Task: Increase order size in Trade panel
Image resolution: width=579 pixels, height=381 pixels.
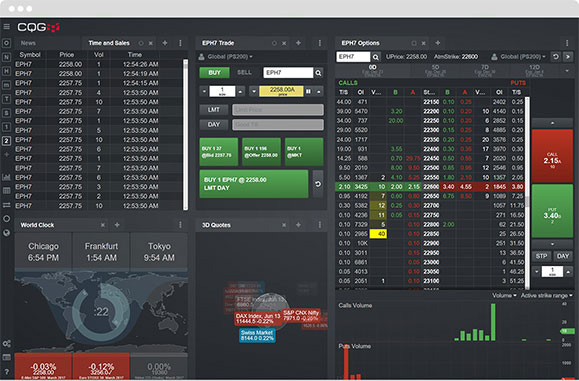Action: pos(240,91)
